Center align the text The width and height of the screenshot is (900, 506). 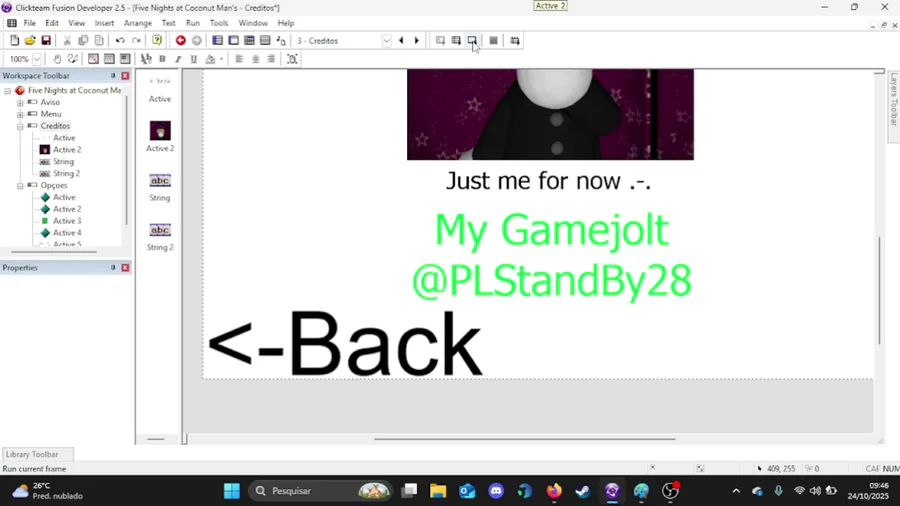[x=255, y=59]
